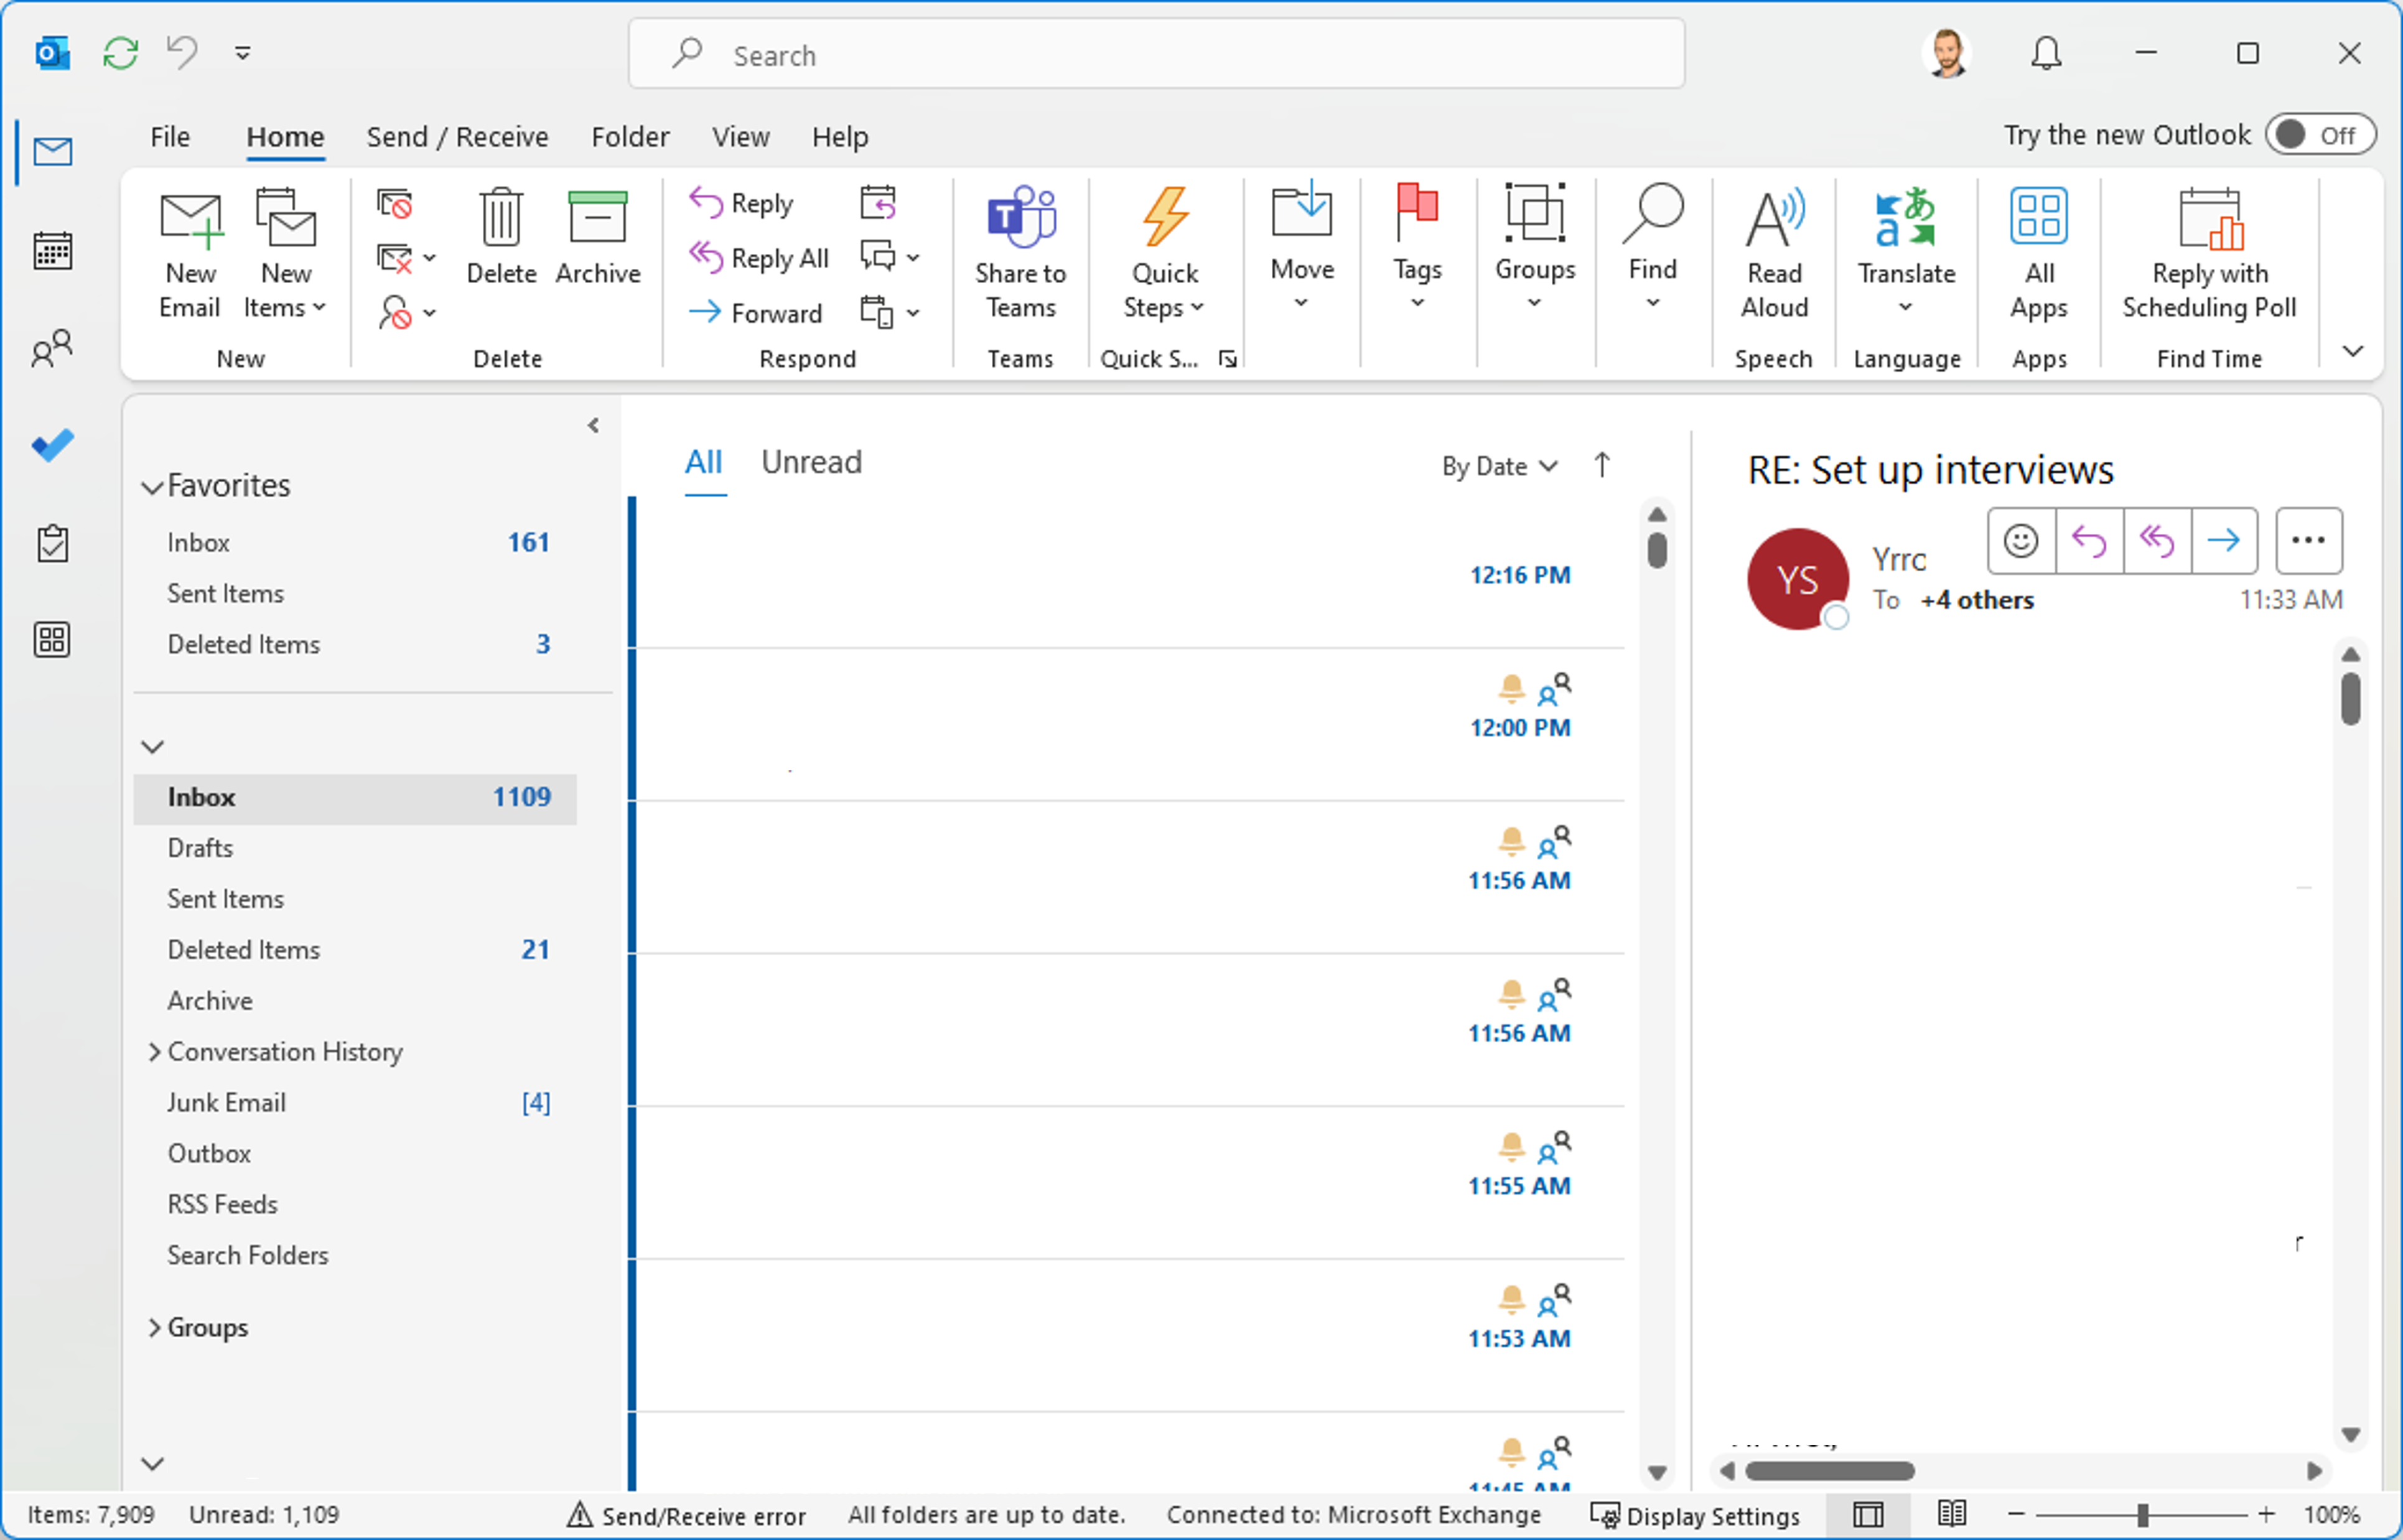
Task: Open the notifications bell
Action: click(2046, 53)
